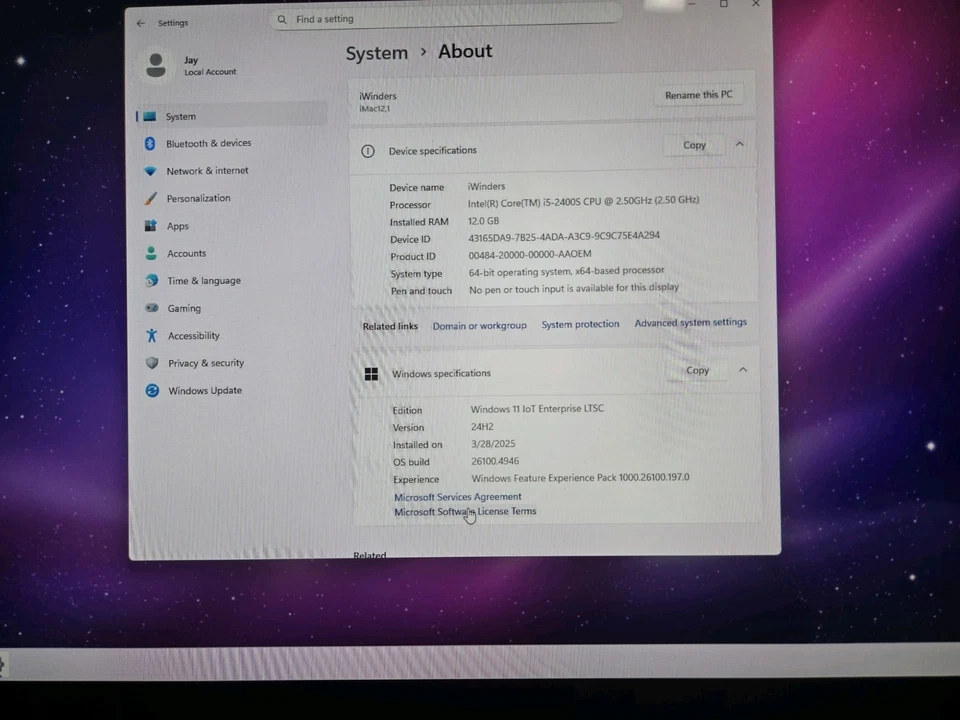The image size is (960, 720).
Task: Click the back arrow in Settings
Action: 140,22
